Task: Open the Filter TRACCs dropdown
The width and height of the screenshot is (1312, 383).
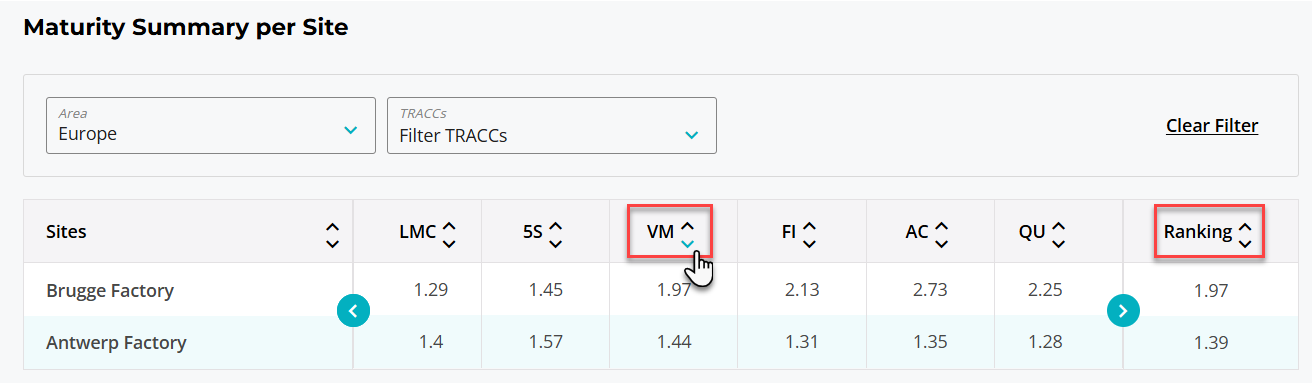Action: (552, 125)
